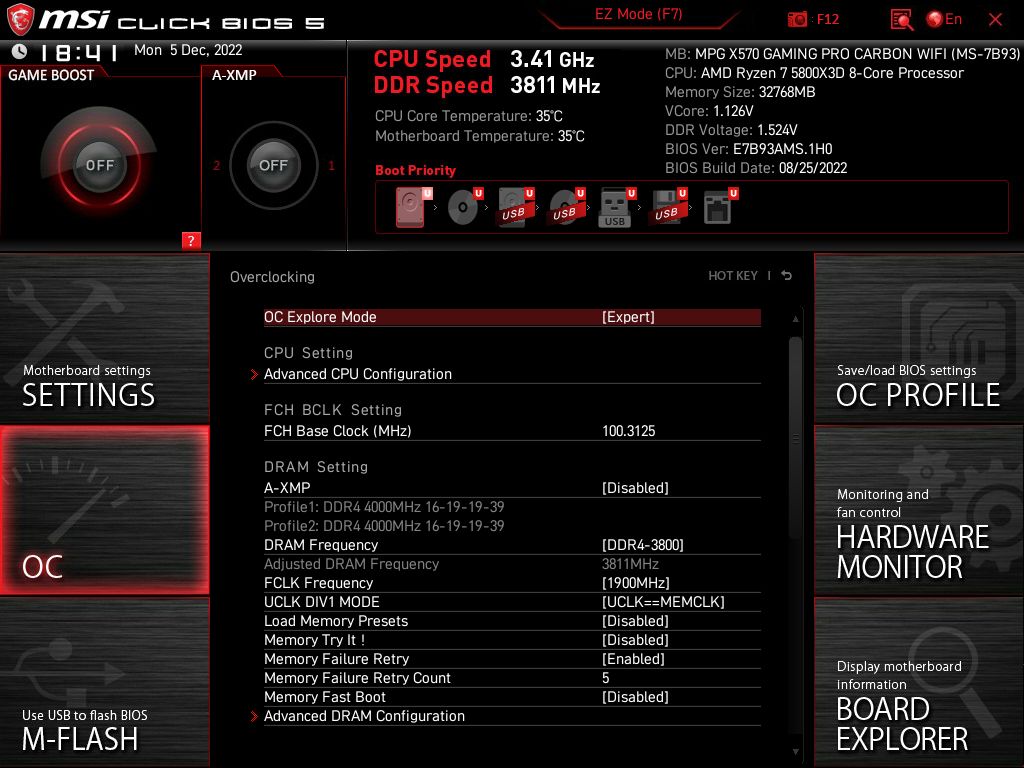1024x768 pixels.
Task: Click the BIOS Ver E7B93AMS.1H0 text
Action: 748,149
